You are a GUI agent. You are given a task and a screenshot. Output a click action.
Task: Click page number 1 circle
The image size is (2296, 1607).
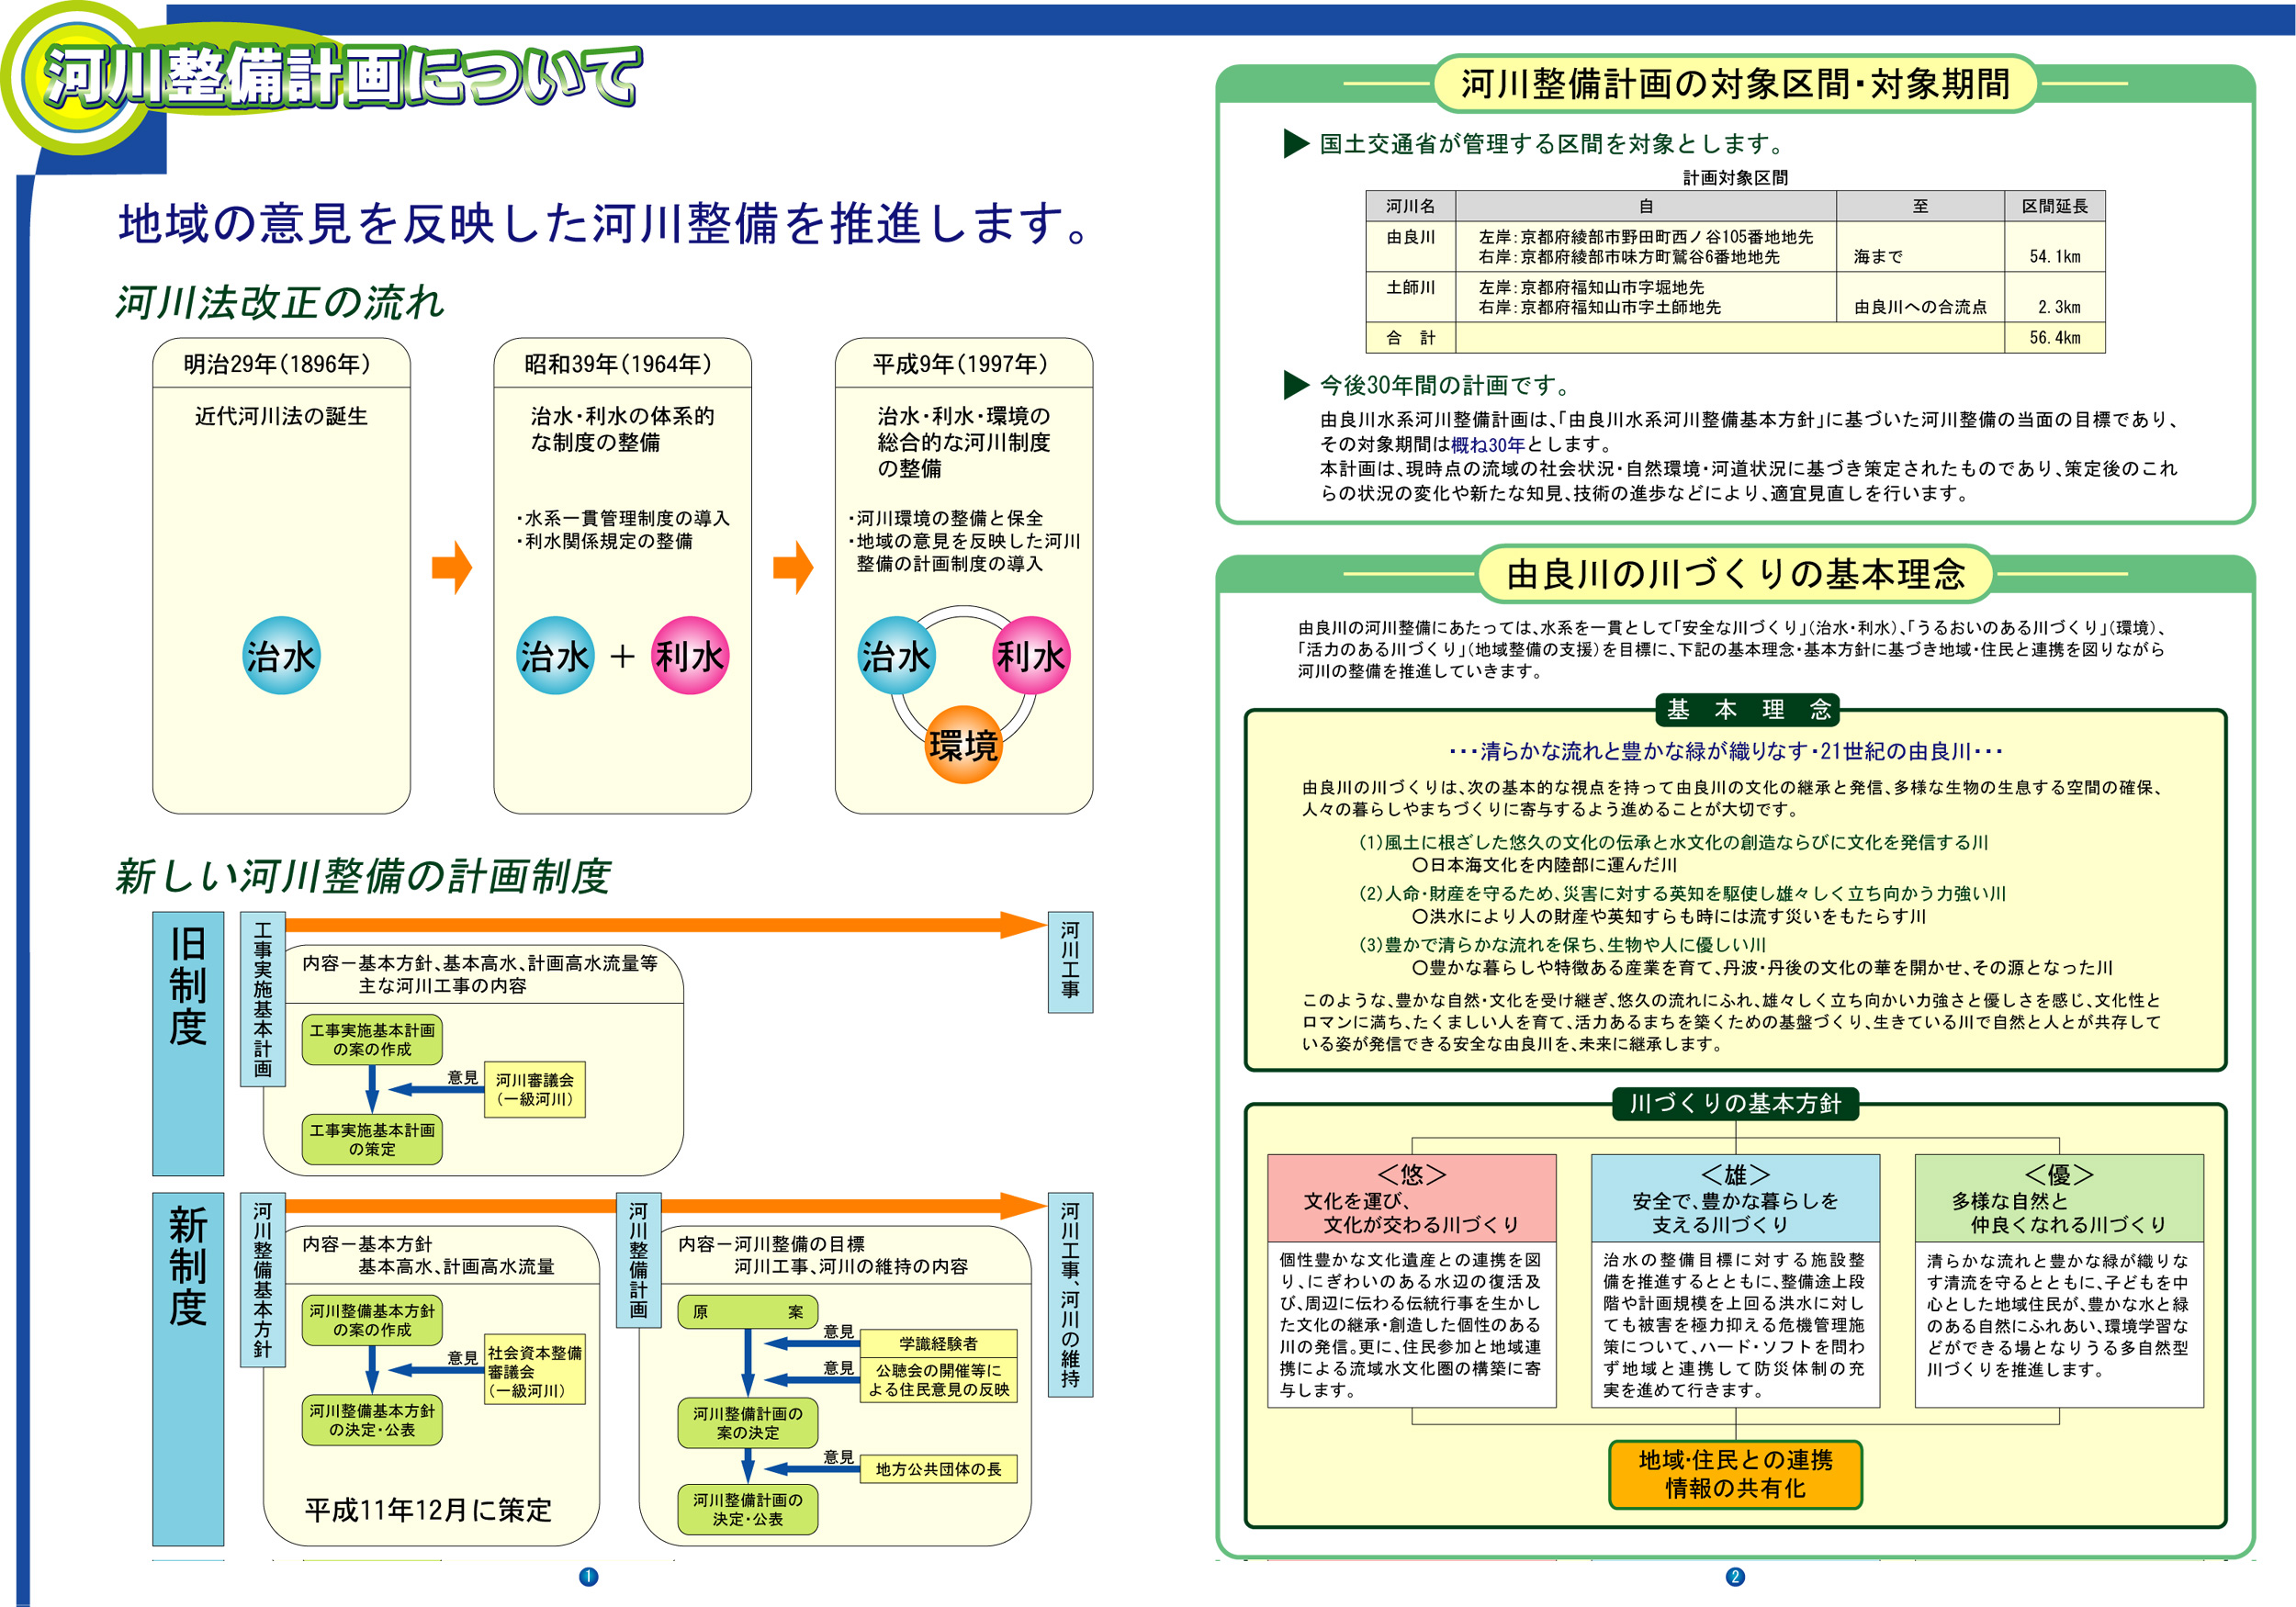588,1577
